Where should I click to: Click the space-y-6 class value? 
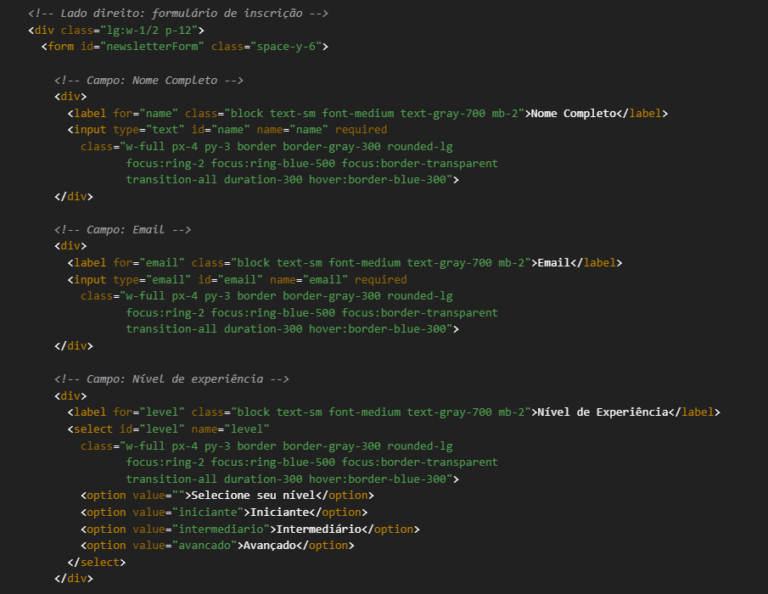(x=286, y=47)
